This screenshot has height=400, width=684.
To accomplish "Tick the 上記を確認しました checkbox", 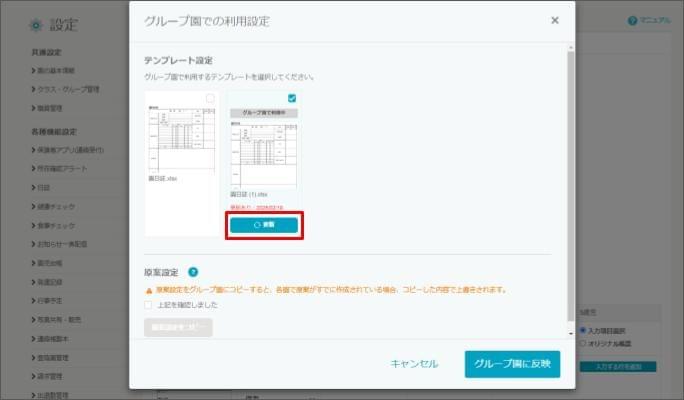I will 149,305.
